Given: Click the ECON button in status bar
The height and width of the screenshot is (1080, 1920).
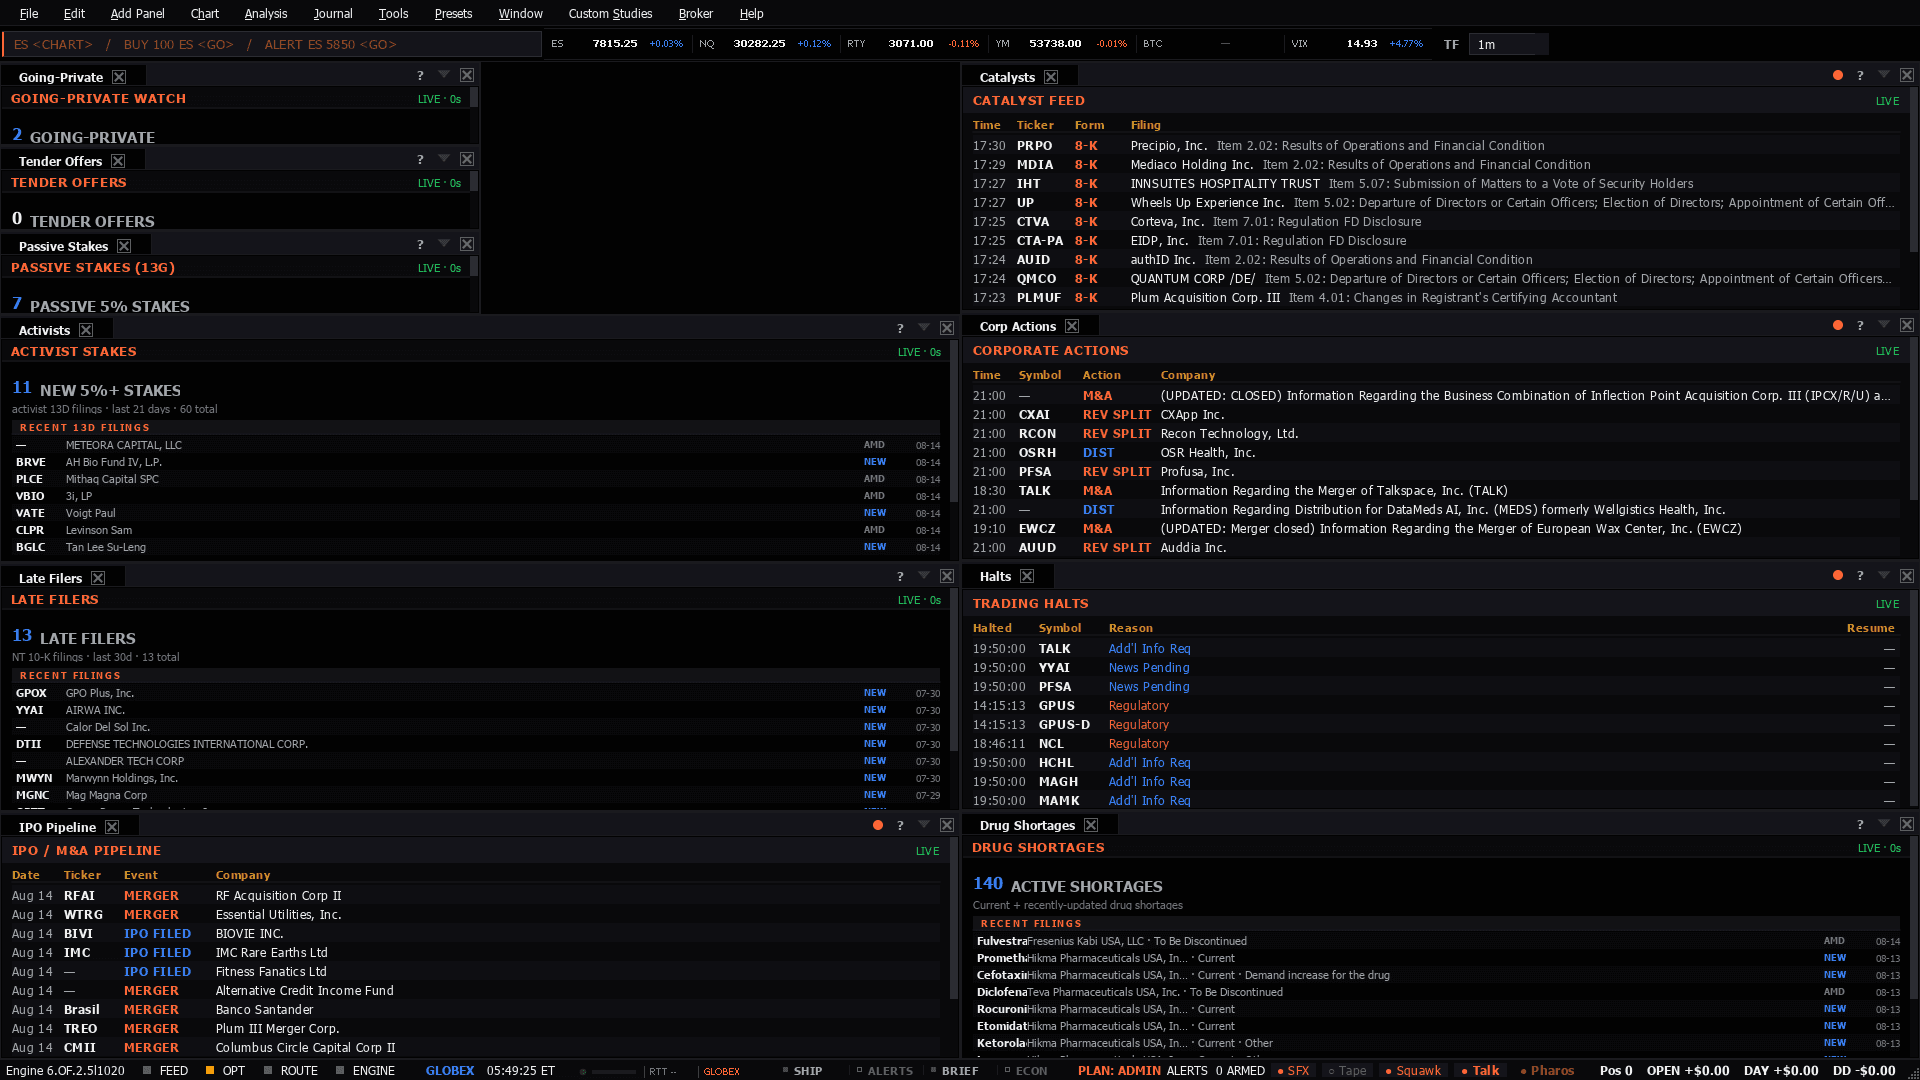Looking at the screenshot, I should click(x=1025, y=1070).
